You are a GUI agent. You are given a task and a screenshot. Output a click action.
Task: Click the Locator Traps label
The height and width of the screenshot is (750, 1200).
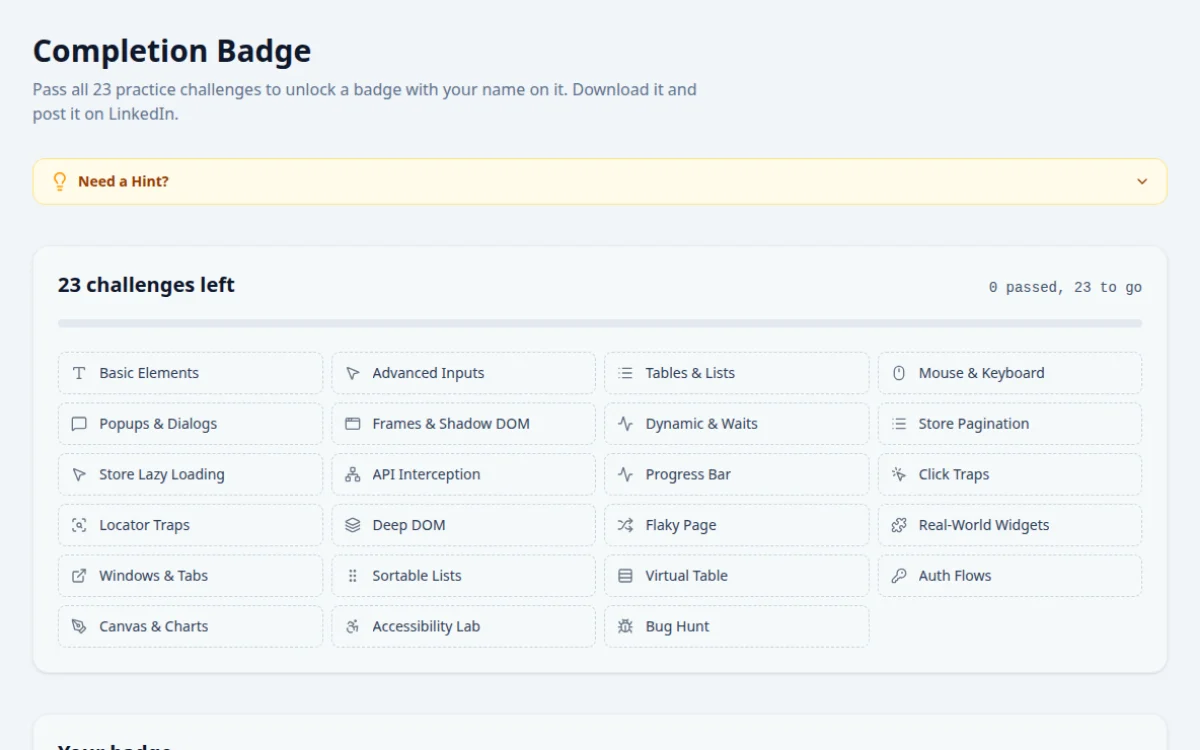[x=144, y=525]
